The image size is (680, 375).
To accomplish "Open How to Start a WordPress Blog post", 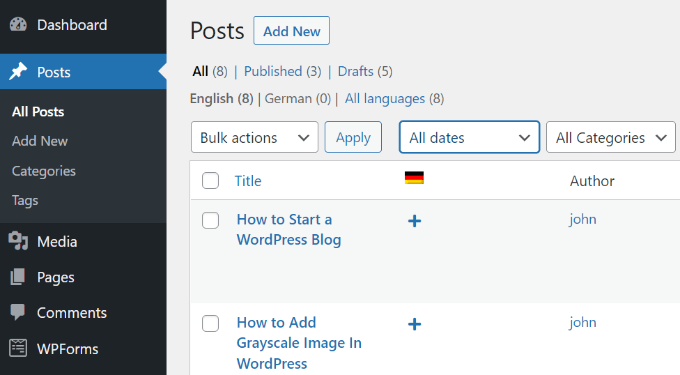I will (x=289, y=229).
